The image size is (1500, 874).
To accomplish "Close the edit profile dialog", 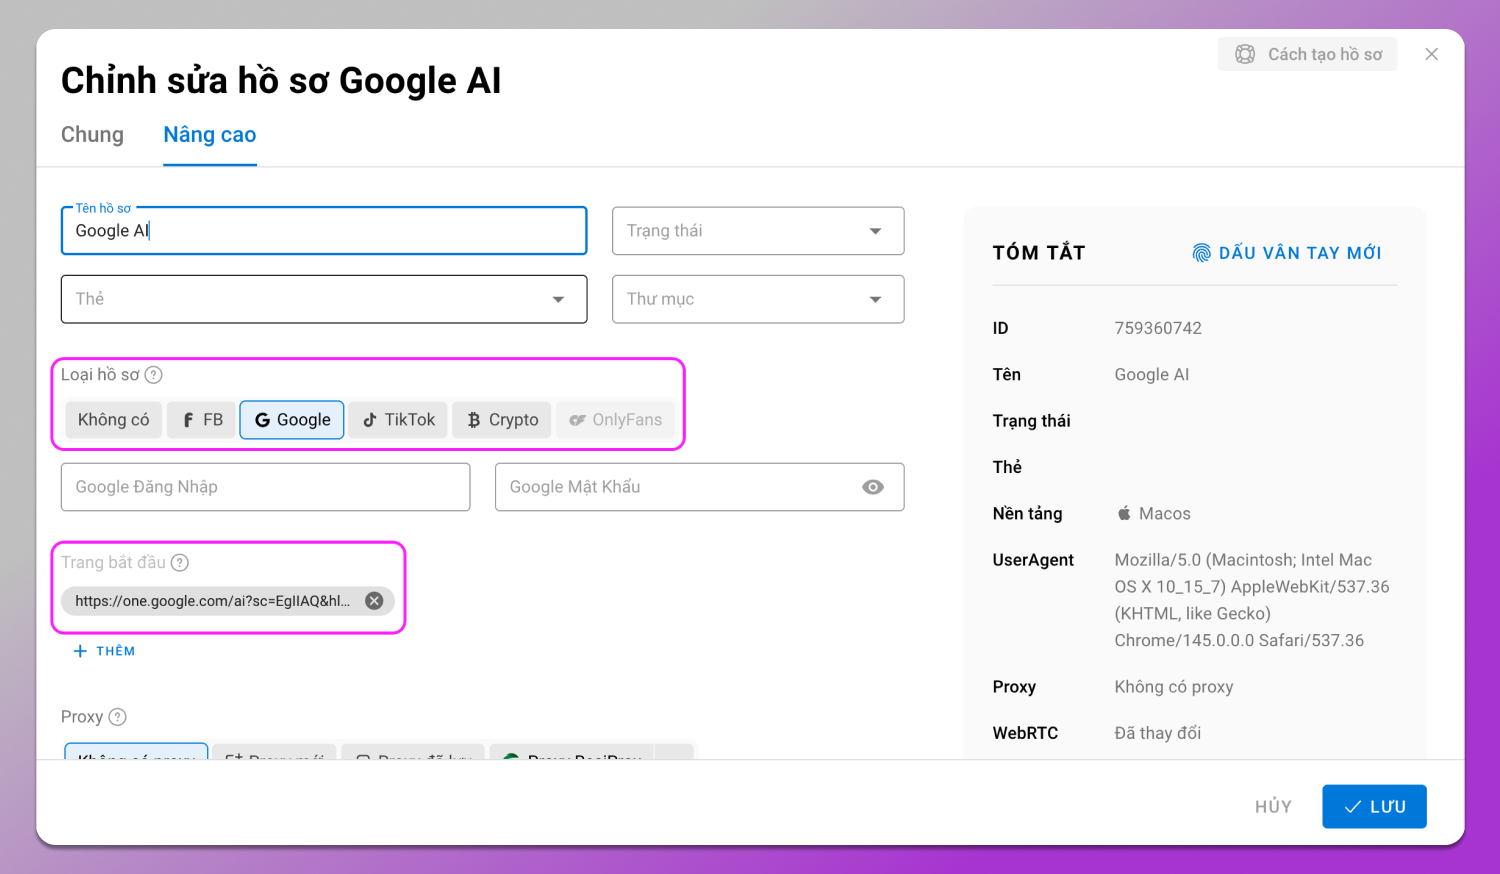I will 1431,55.
